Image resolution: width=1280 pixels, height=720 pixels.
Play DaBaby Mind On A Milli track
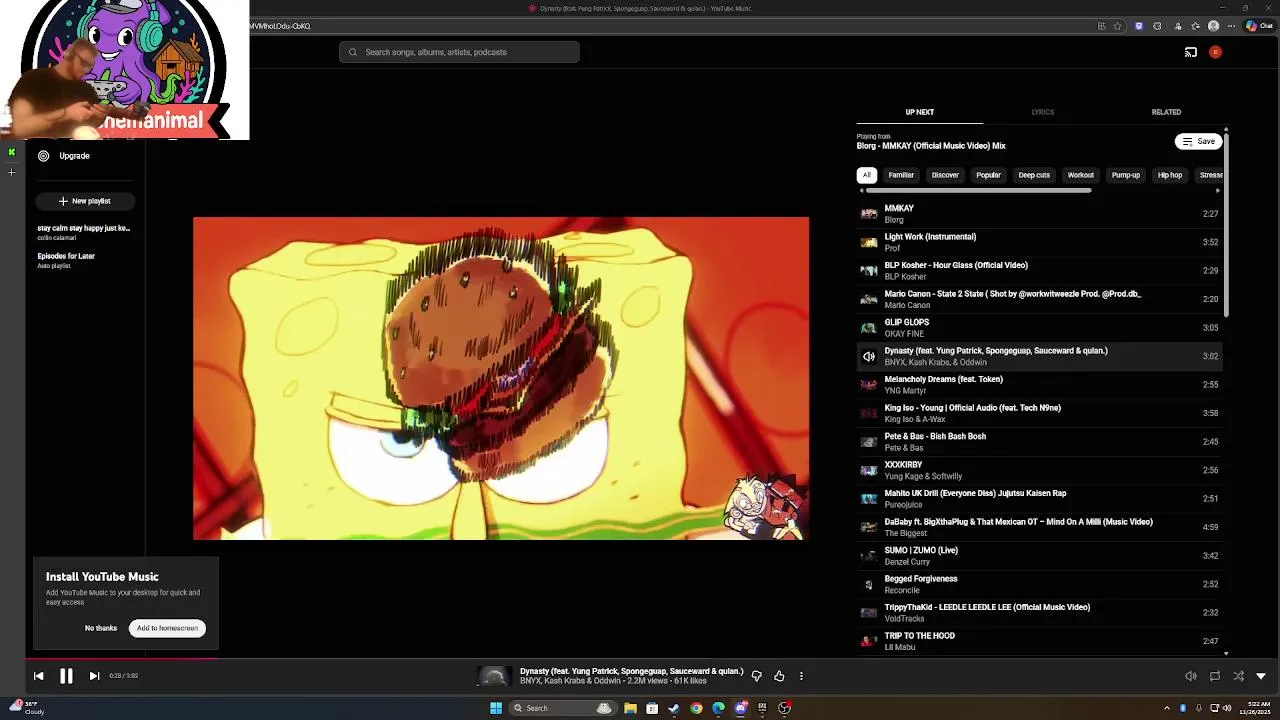point(1039,527)
